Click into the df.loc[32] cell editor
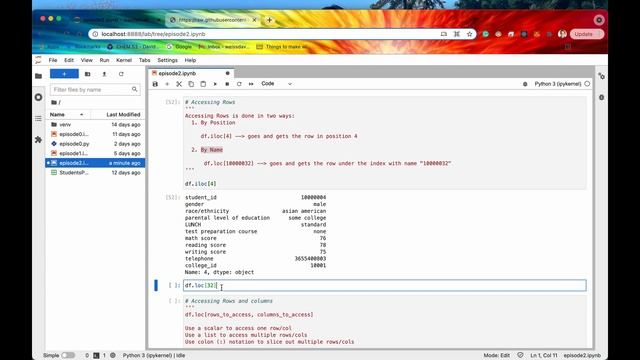This screenshot has height=360, width=640. click(384, 285)
